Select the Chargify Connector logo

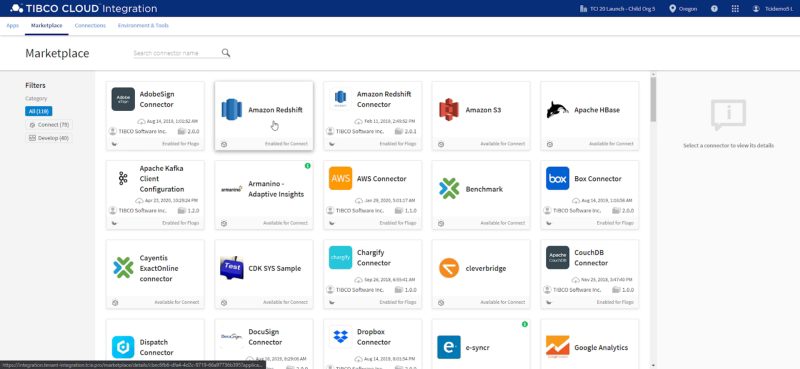coord(340,257)
